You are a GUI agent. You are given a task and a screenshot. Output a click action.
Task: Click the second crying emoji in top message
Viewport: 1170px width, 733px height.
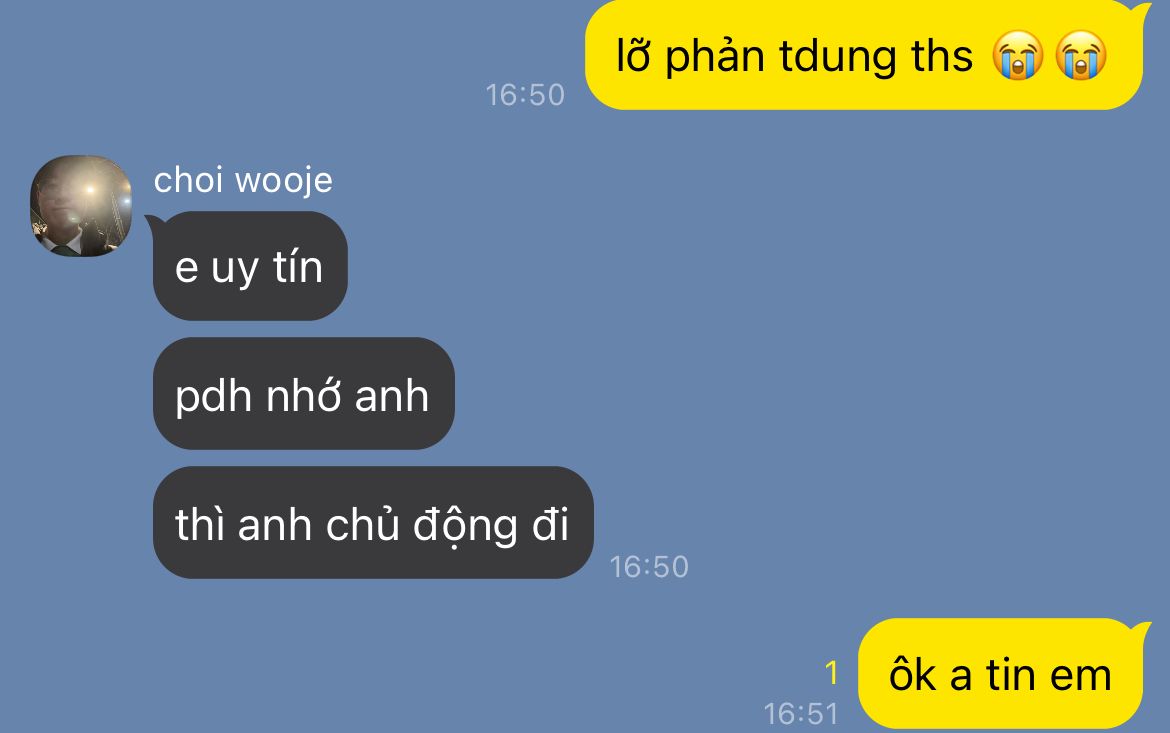coord(1080,56)
